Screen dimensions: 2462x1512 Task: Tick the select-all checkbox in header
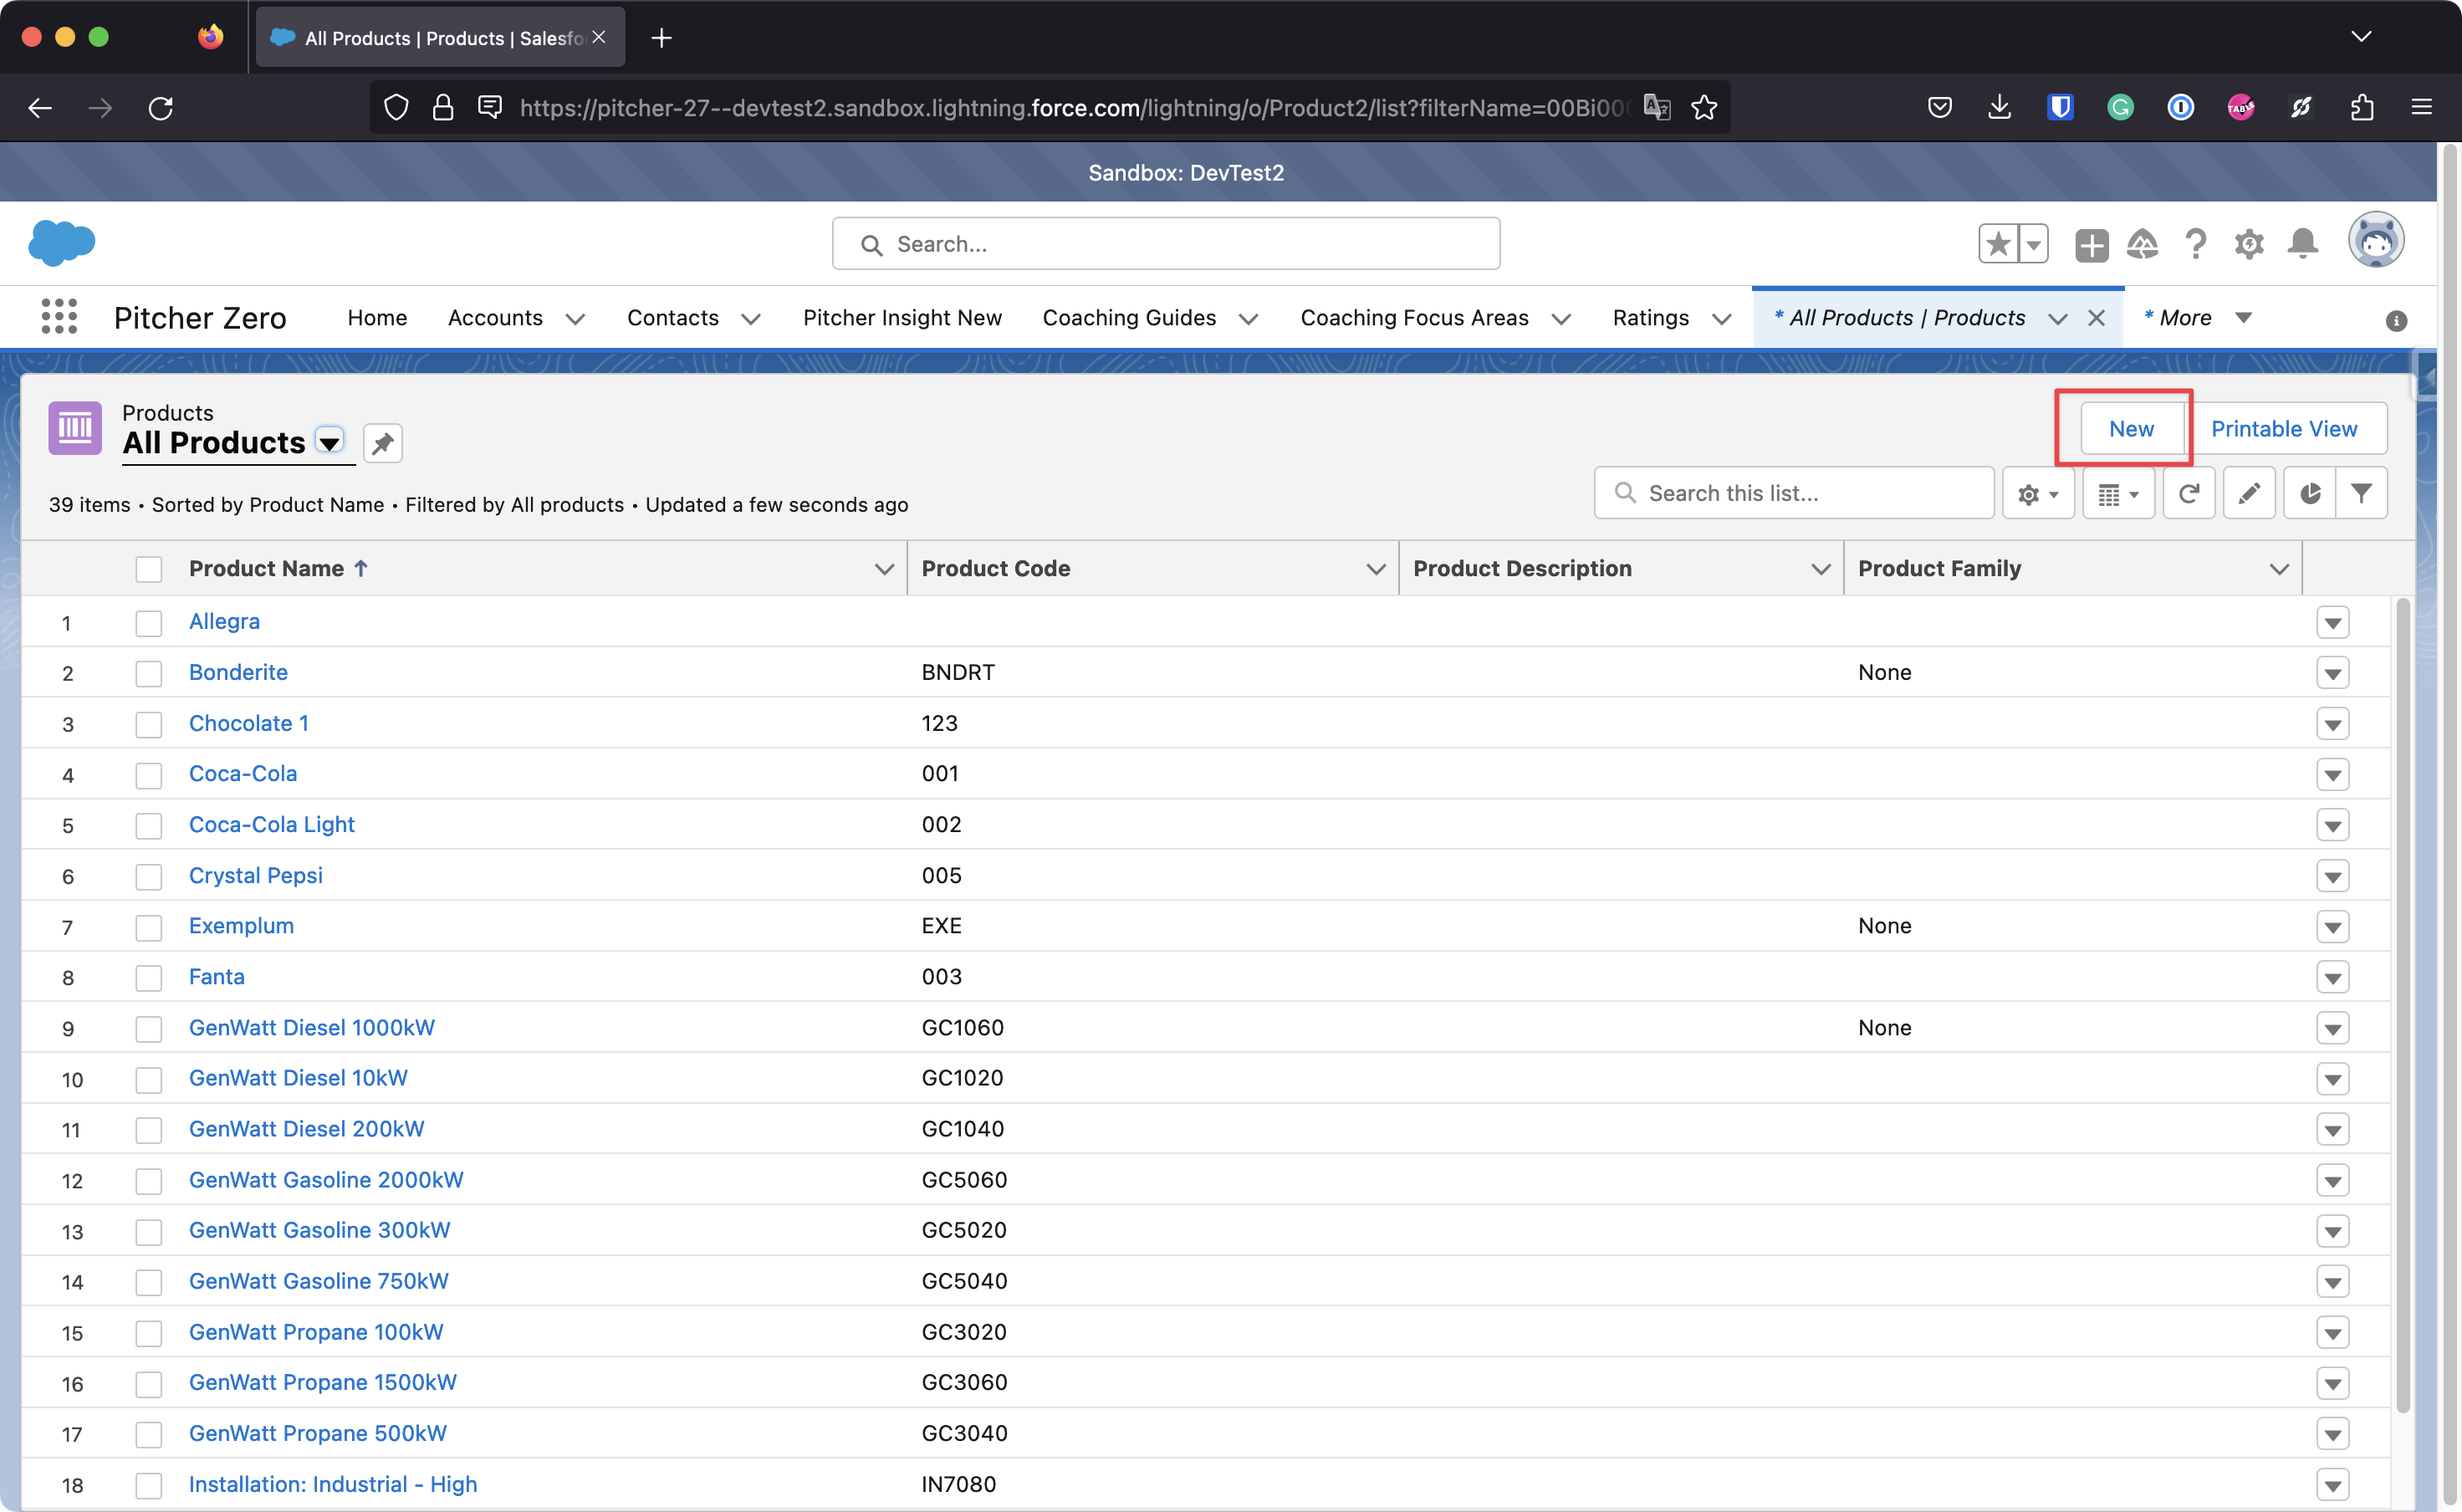[148, 569]
